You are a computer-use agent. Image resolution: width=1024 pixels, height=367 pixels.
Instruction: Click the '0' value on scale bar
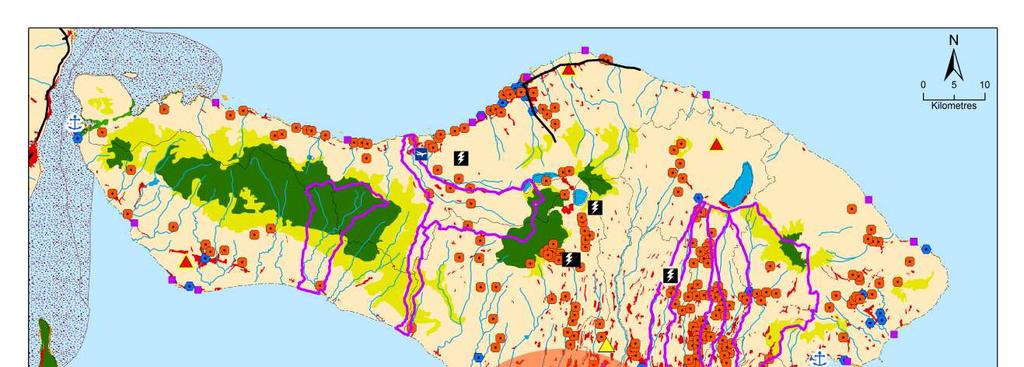923,85
